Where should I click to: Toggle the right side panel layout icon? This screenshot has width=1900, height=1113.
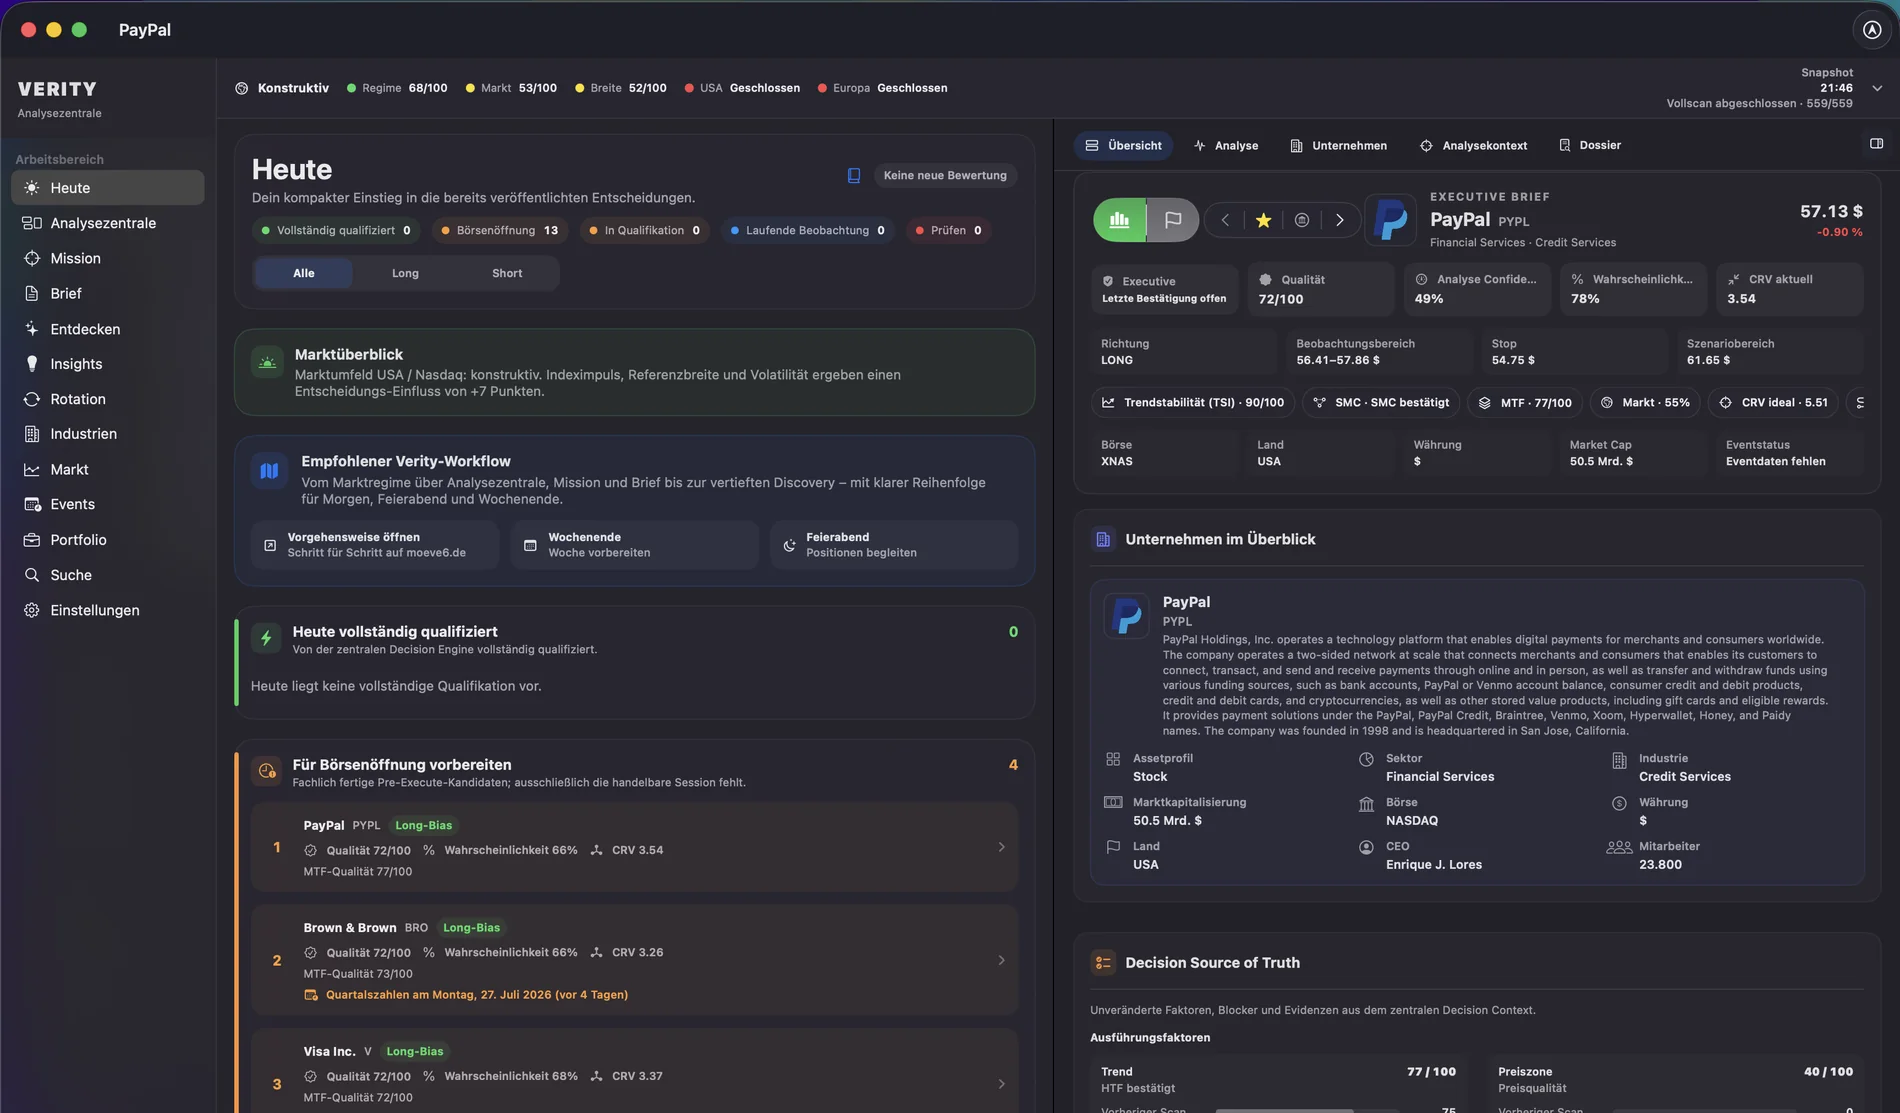[1876, 144]
